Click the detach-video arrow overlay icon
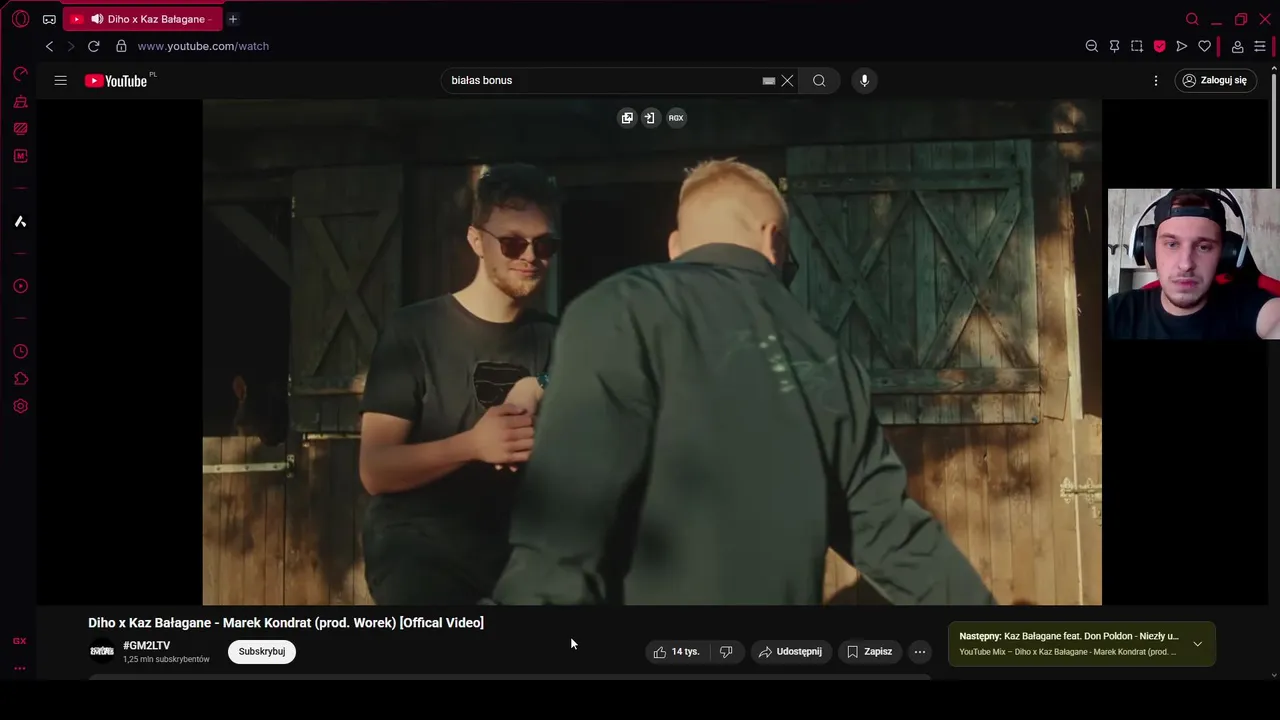Screen dimensions: 1280x720 pyautogui.click(x=650, y=118)
